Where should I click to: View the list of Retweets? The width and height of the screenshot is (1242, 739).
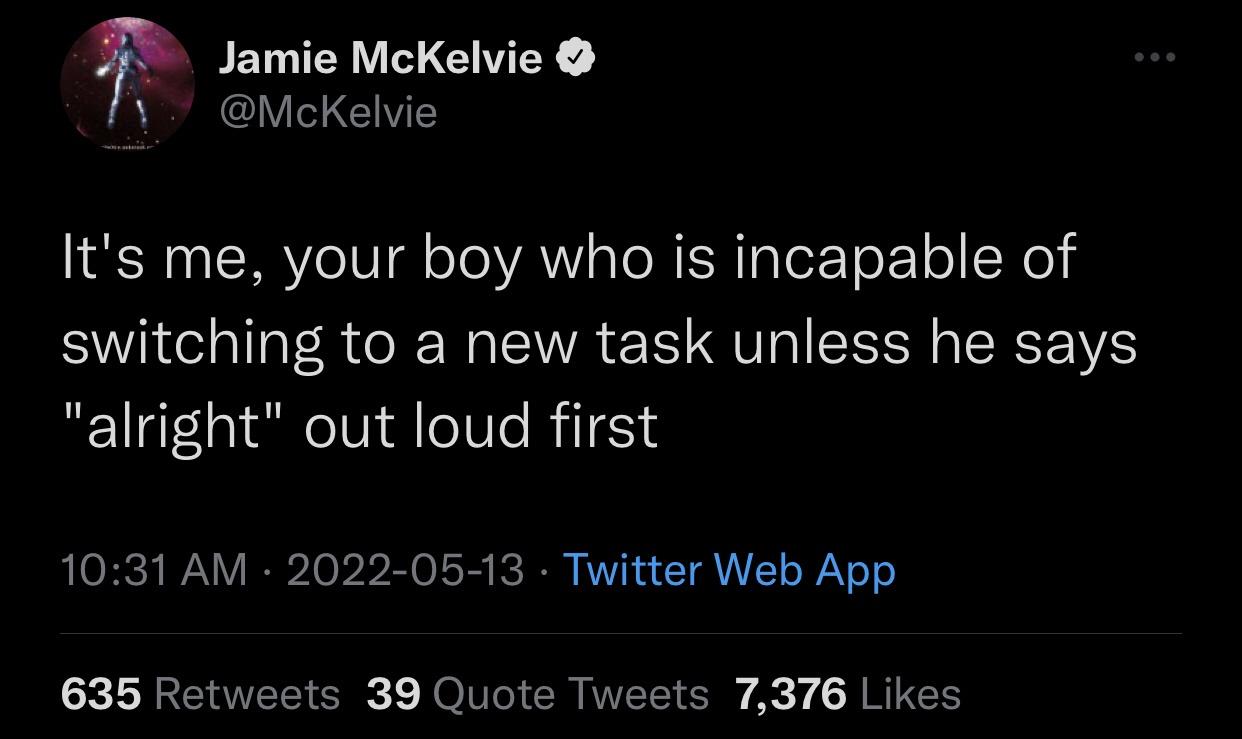click(247, 693)
